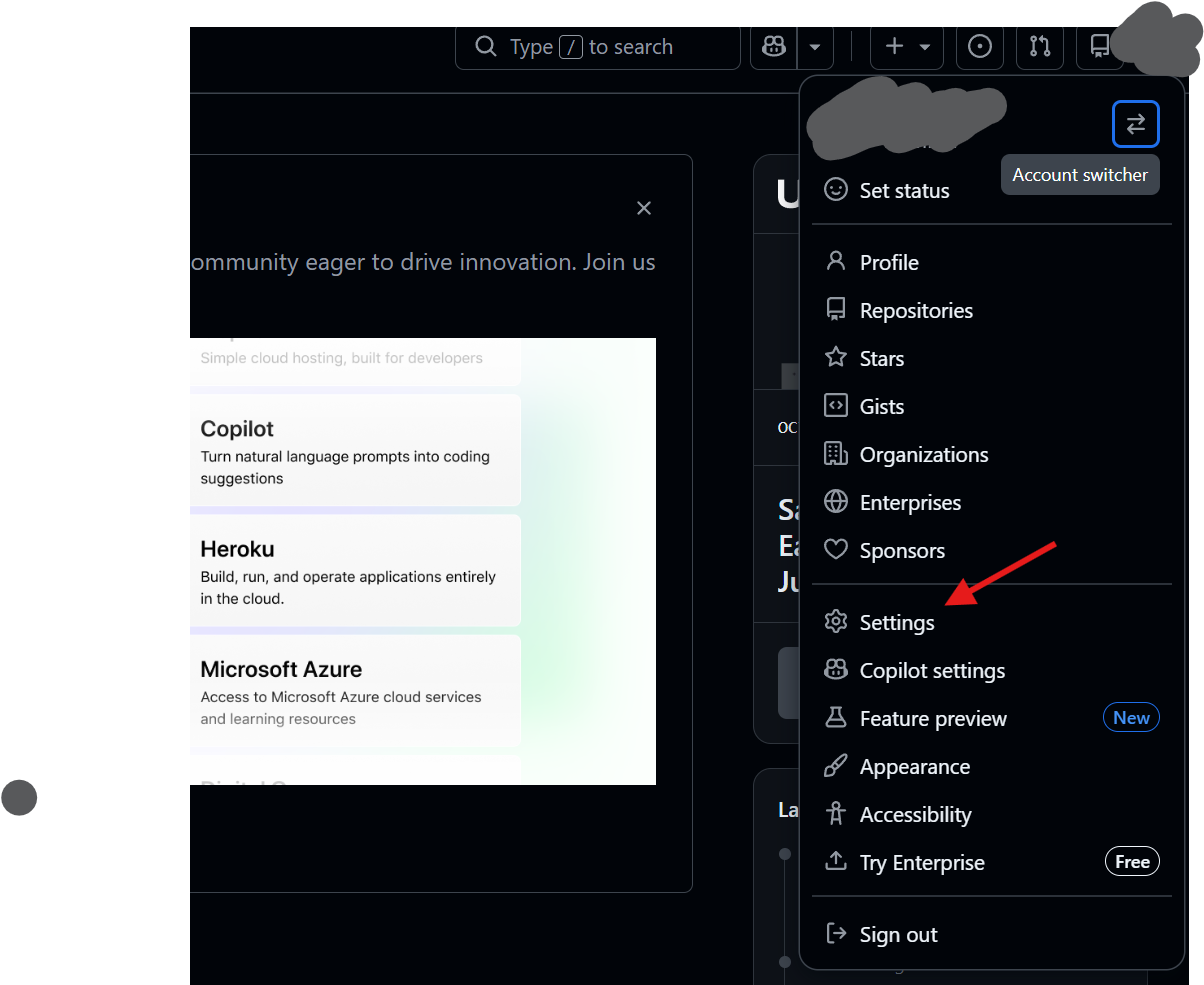Click the upload icon beside Try Enterprise

coord(836,861)
